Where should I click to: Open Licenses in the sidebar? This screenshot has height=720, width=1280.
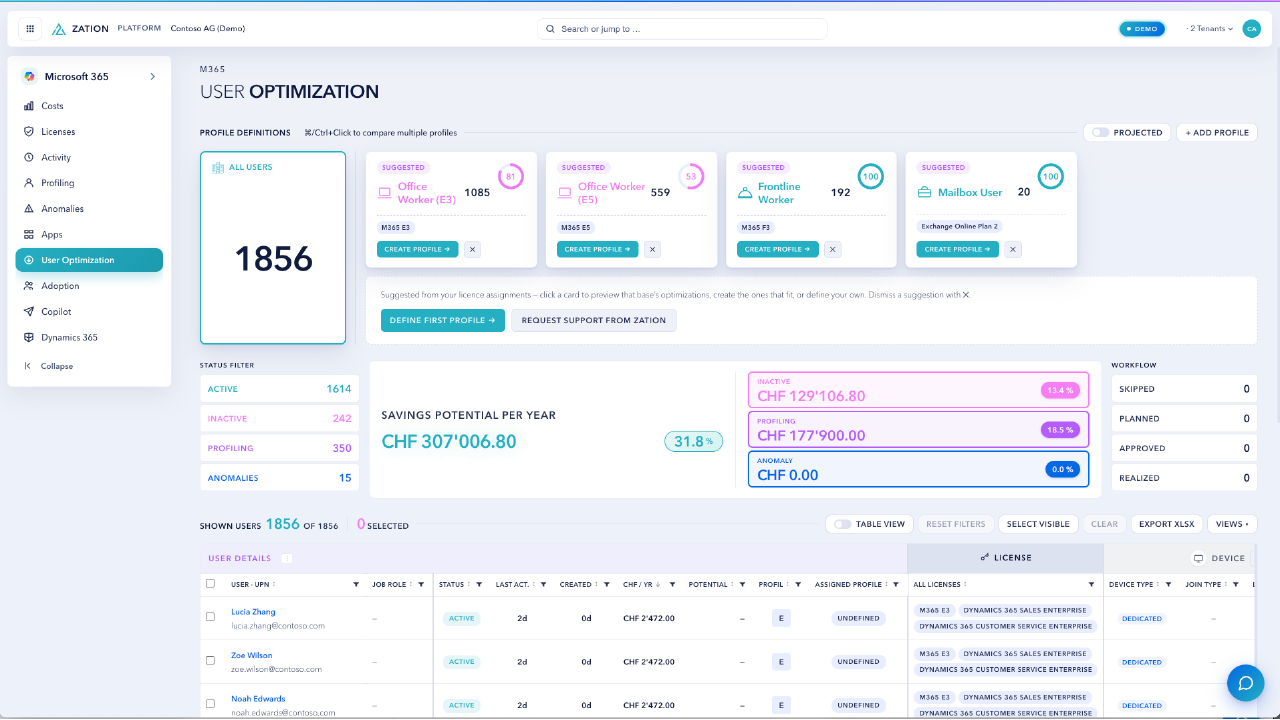coord(89,132)
